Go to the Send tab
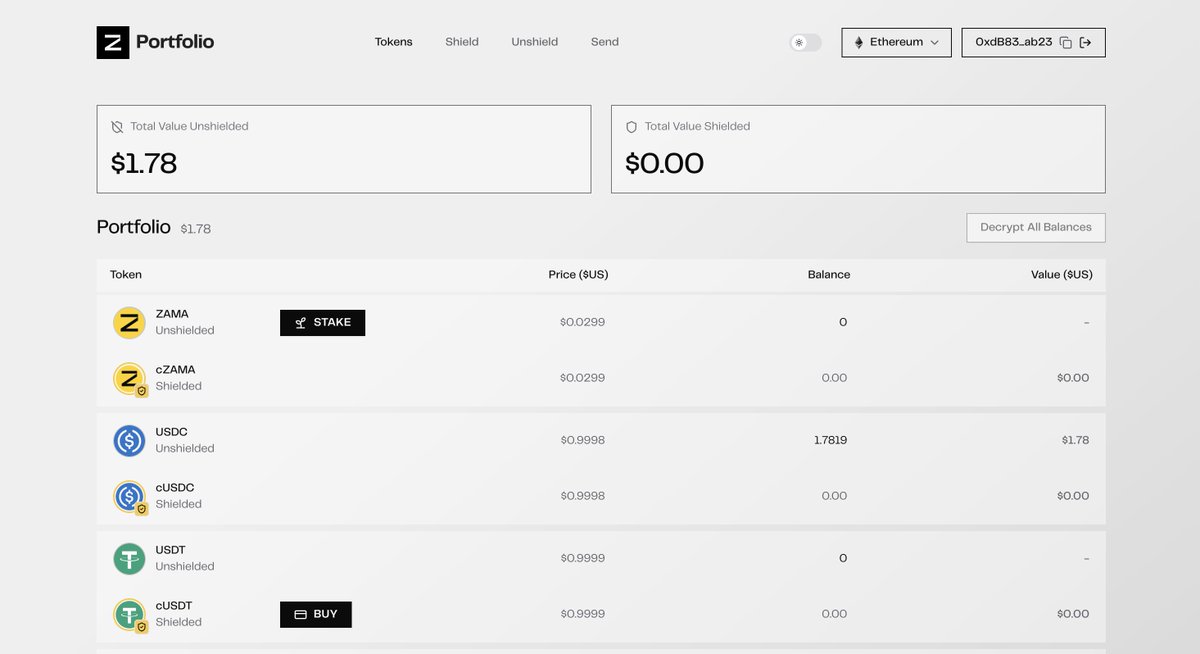Screen dimensions: 1200x654 point(605,42)
